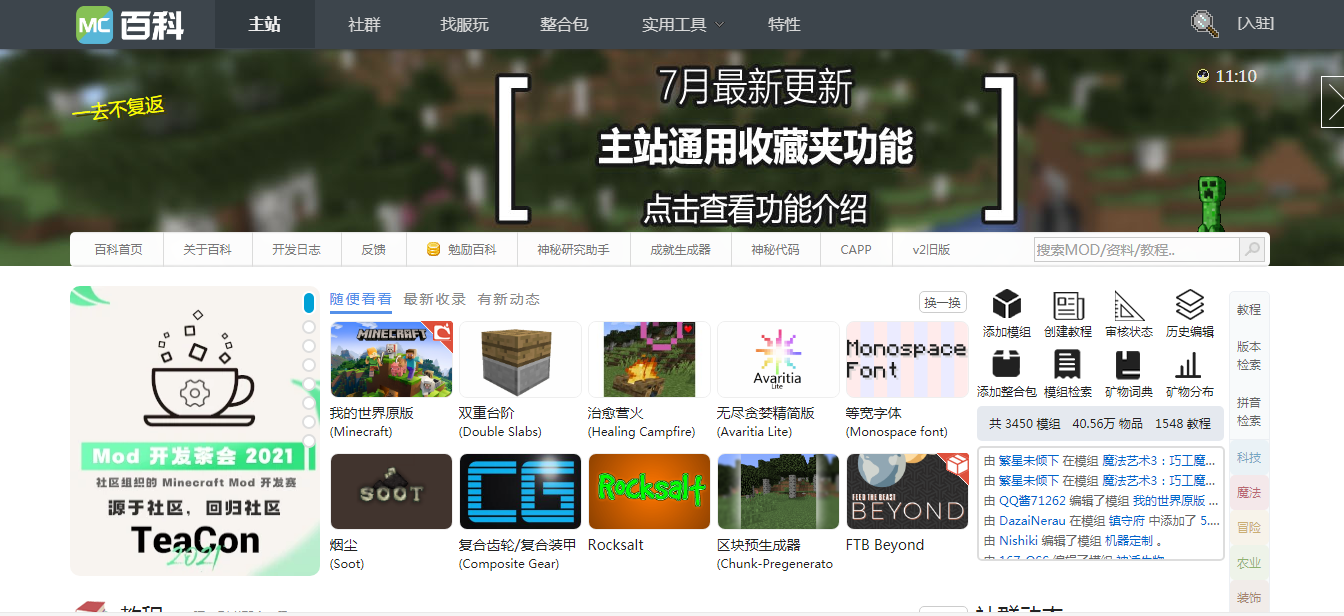
Task: Open the TeaCon 2021 carousel banner
Action: tap(195, 431)
